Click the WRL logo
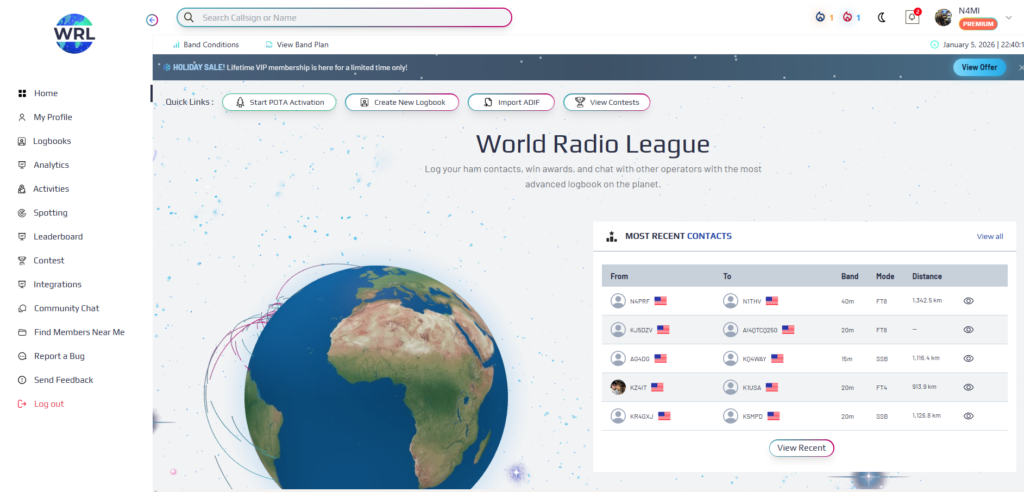1024x492 pixels. (x=75, y=32)
